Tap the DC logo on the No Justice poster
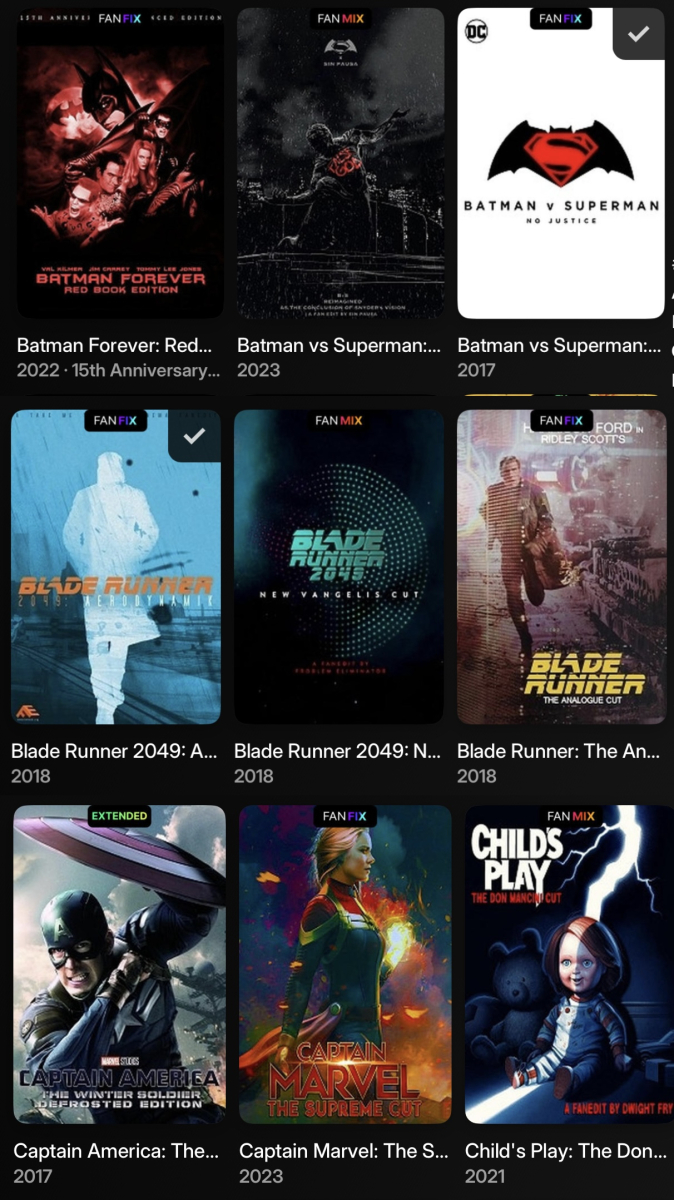674x1200 pixels. pos(477,31)
